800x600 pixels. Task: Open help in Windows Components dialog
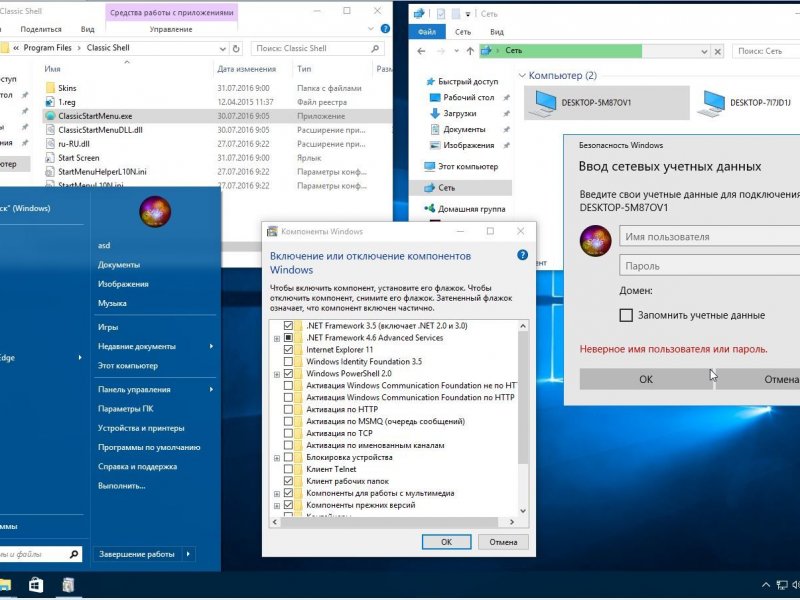[522, 255]
